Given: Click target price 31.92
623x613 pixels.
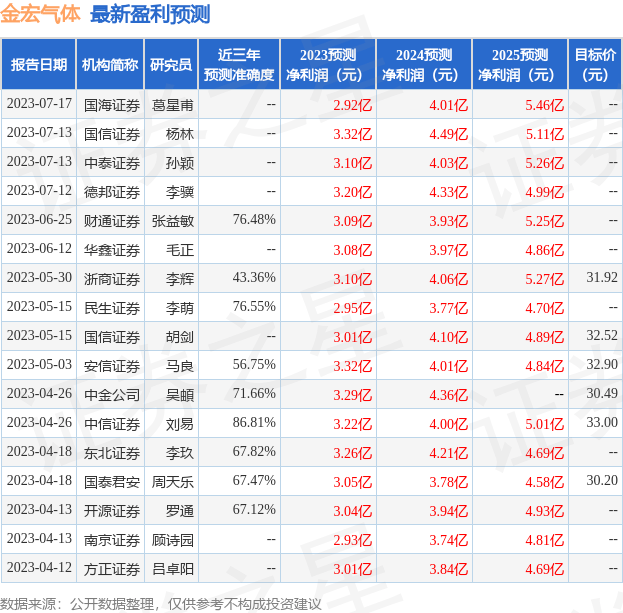Looking at the screenshot, I should [x=602, y=278].
